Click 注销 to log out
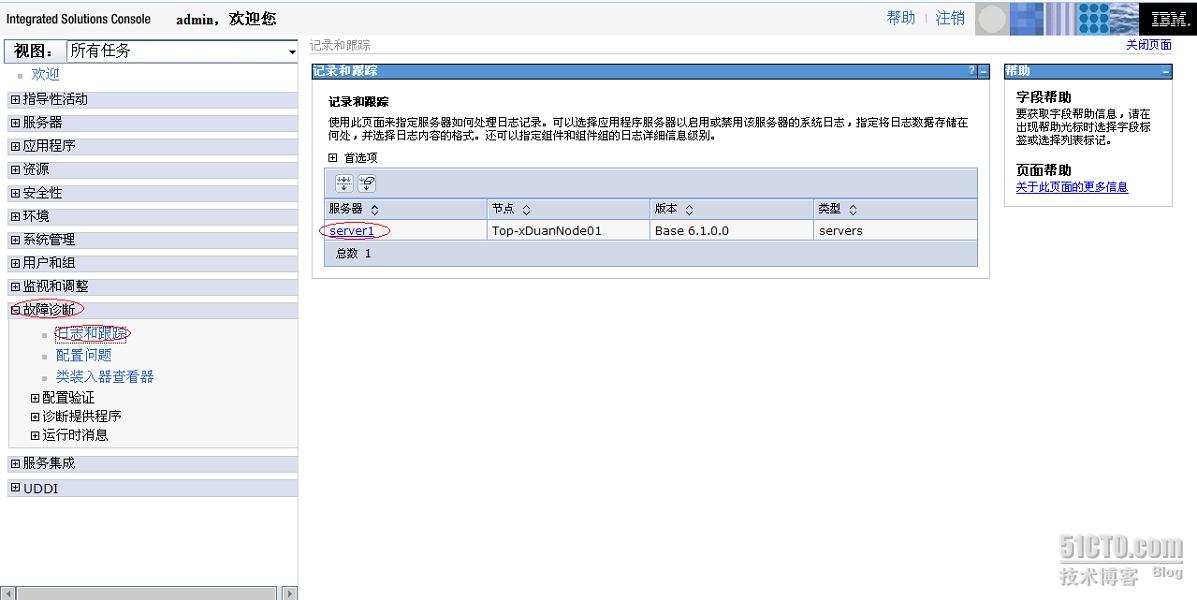 pos(950,18)
